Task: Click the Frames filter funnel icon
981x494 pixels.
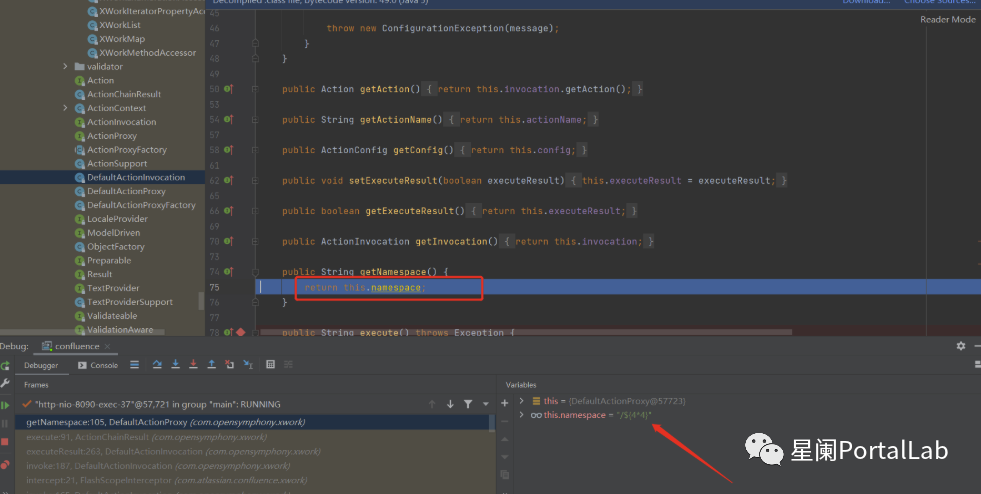Action: tap(468, 405)
